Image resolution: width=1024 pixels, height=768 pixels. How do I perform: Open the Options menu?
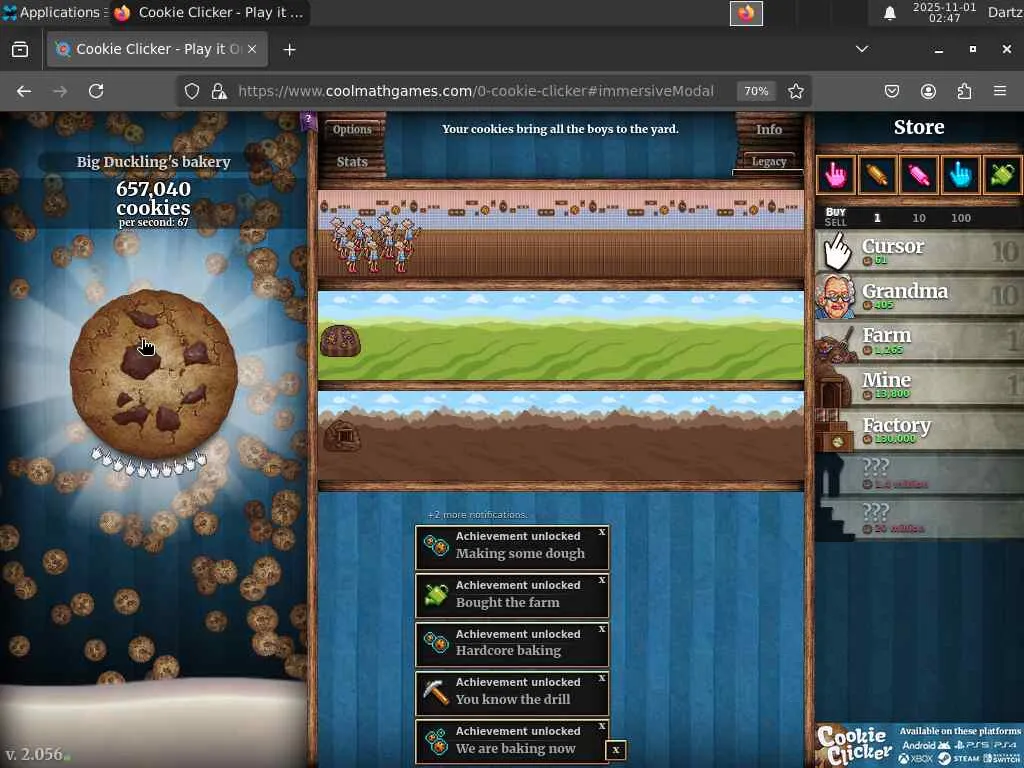[352, 129]
